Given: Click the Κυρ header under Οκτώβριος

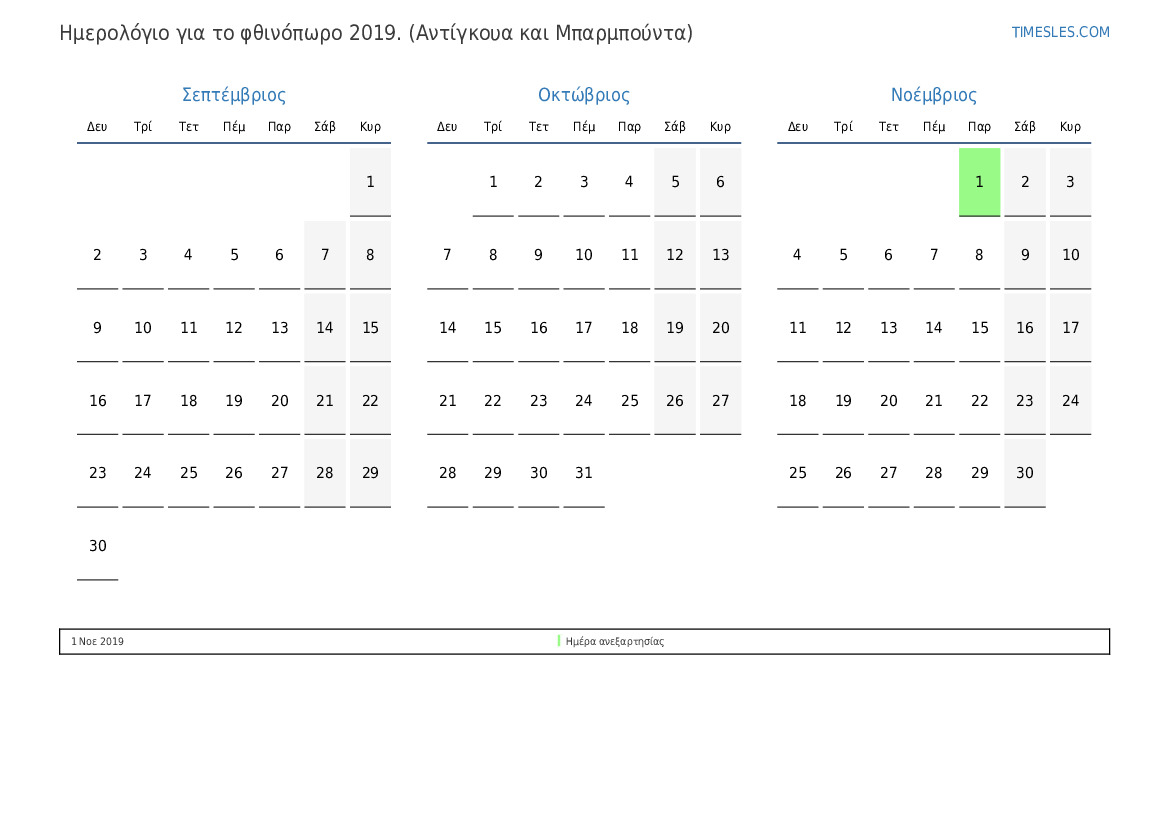Looking at the screenshot, I should [x=720, y=127].
